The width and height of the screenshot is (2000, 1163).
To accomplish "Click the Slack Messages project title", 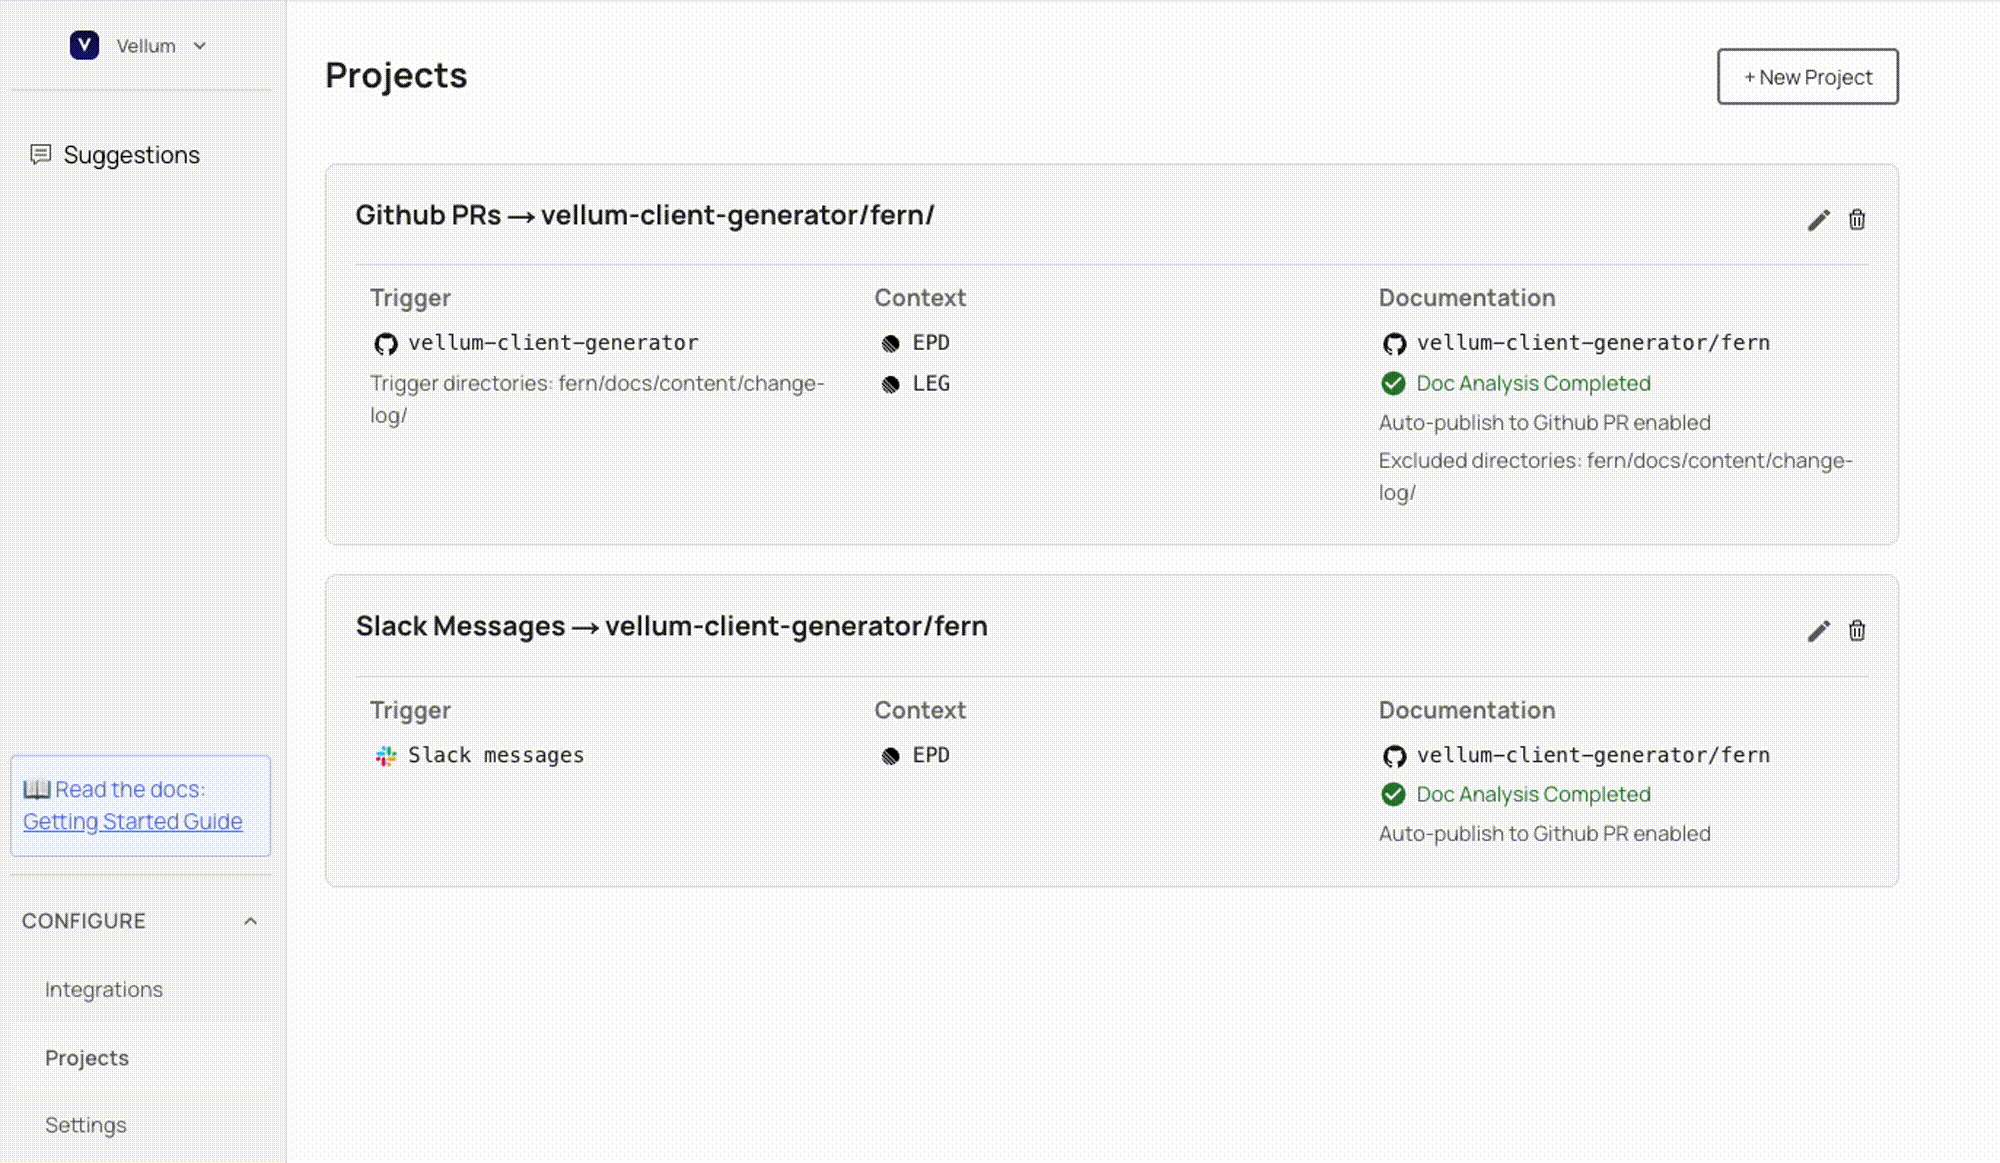I will pyautogui.click(x=671, y=626).
